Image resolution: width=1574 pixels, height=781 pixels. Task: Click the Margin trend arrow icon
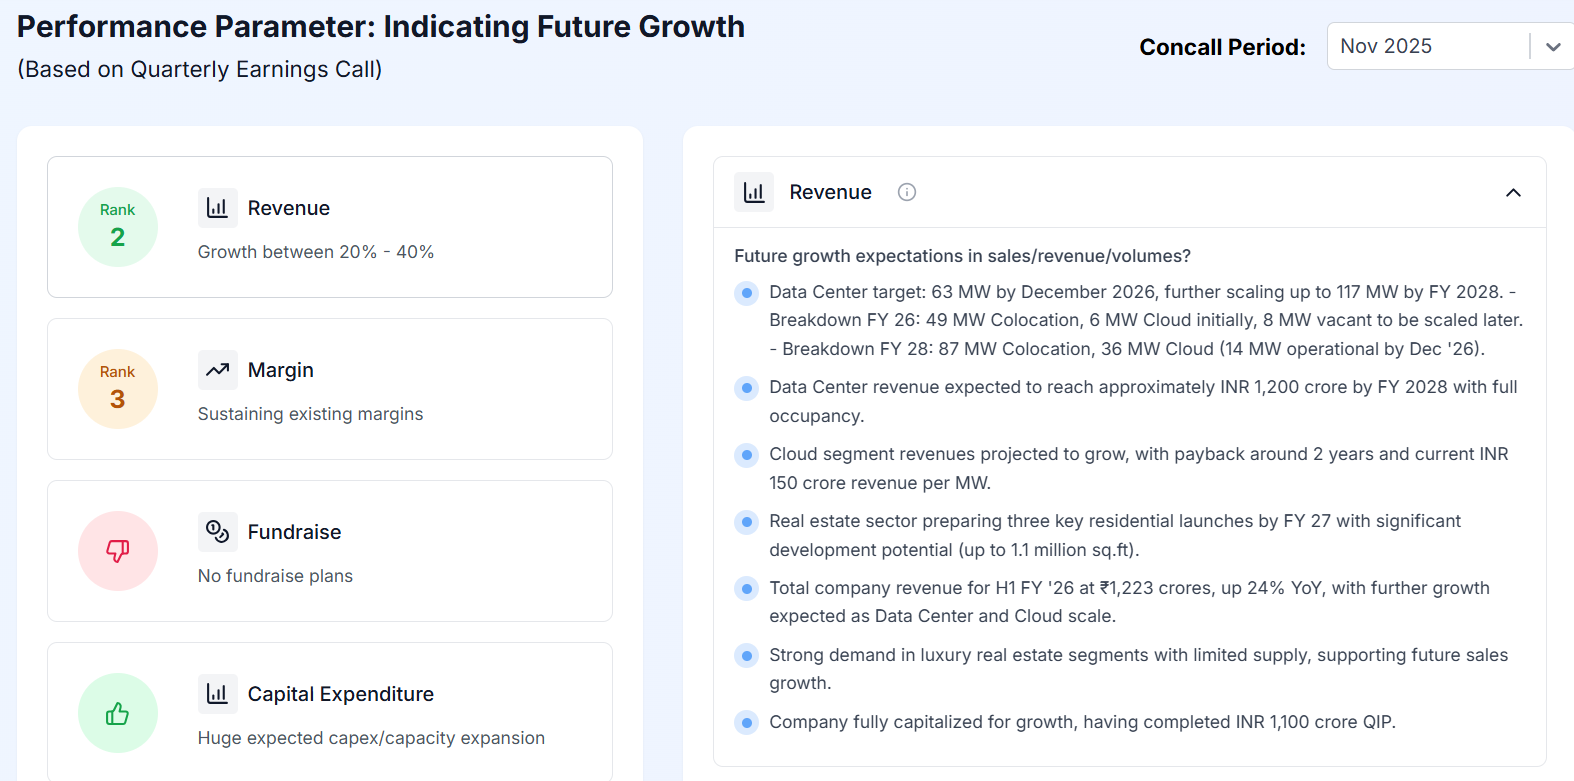click(217, 370)
